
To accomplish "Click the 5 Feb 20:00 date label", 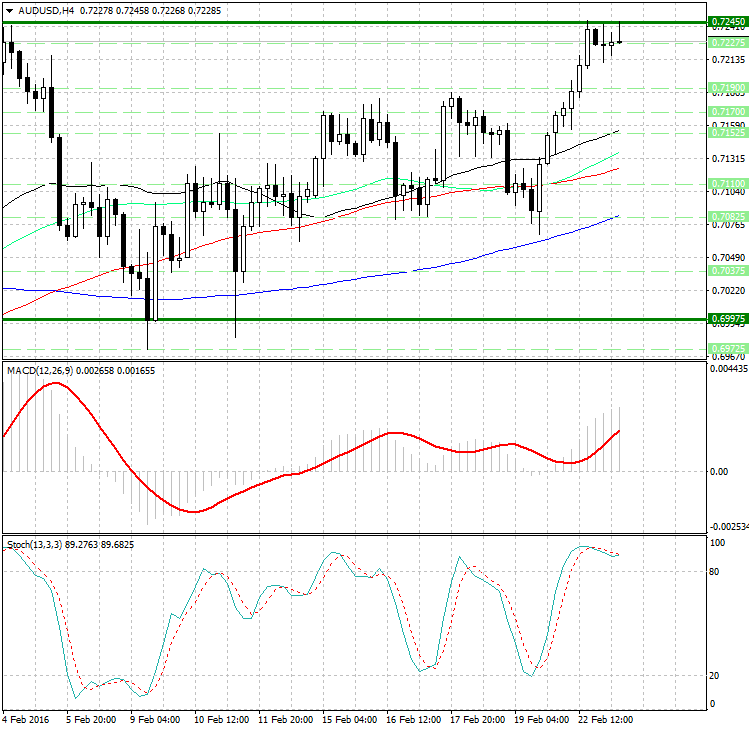I will coord(89,719).
